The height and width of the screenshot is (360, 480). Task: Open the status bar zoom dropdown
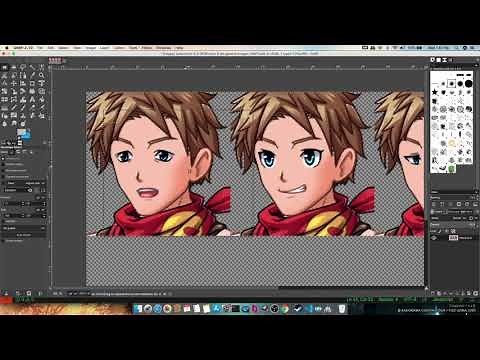tap(79, 293)
